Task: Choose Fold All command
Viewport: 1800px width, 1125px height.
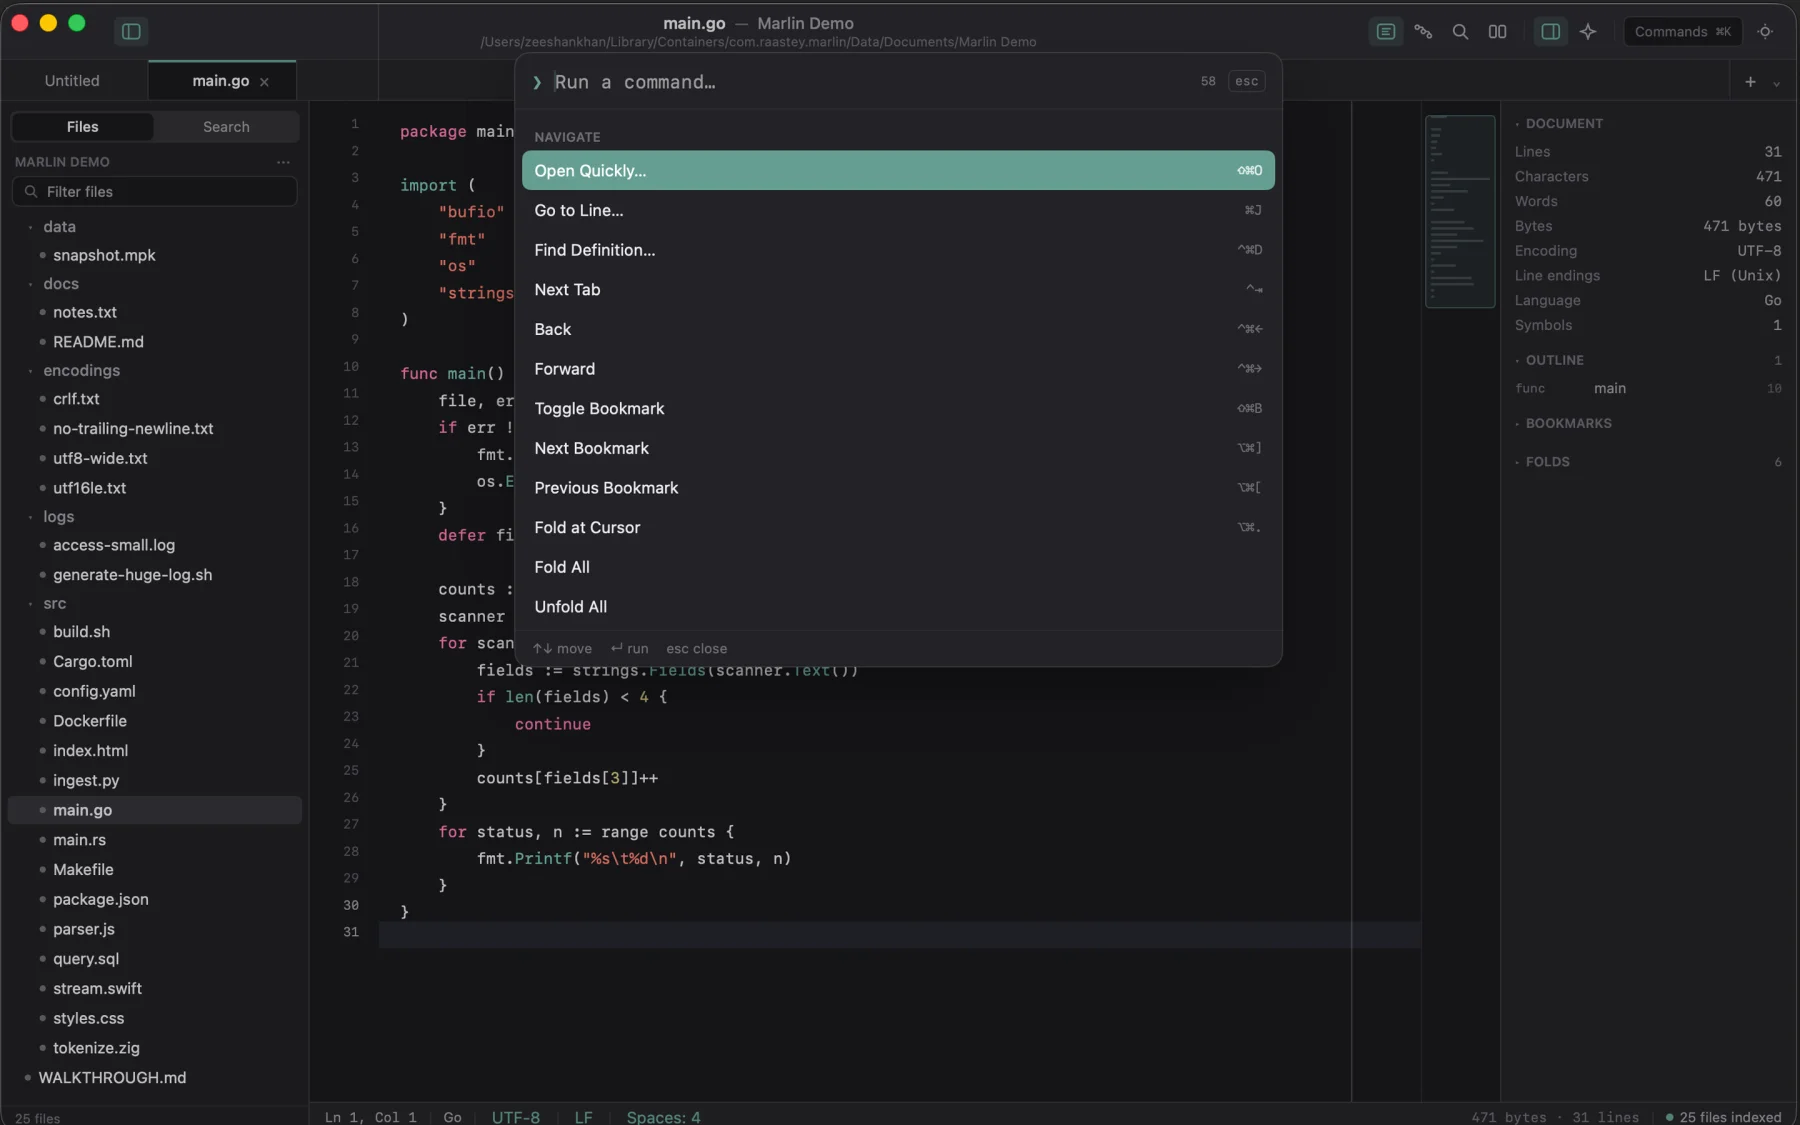Action: [x=898, y=567]
